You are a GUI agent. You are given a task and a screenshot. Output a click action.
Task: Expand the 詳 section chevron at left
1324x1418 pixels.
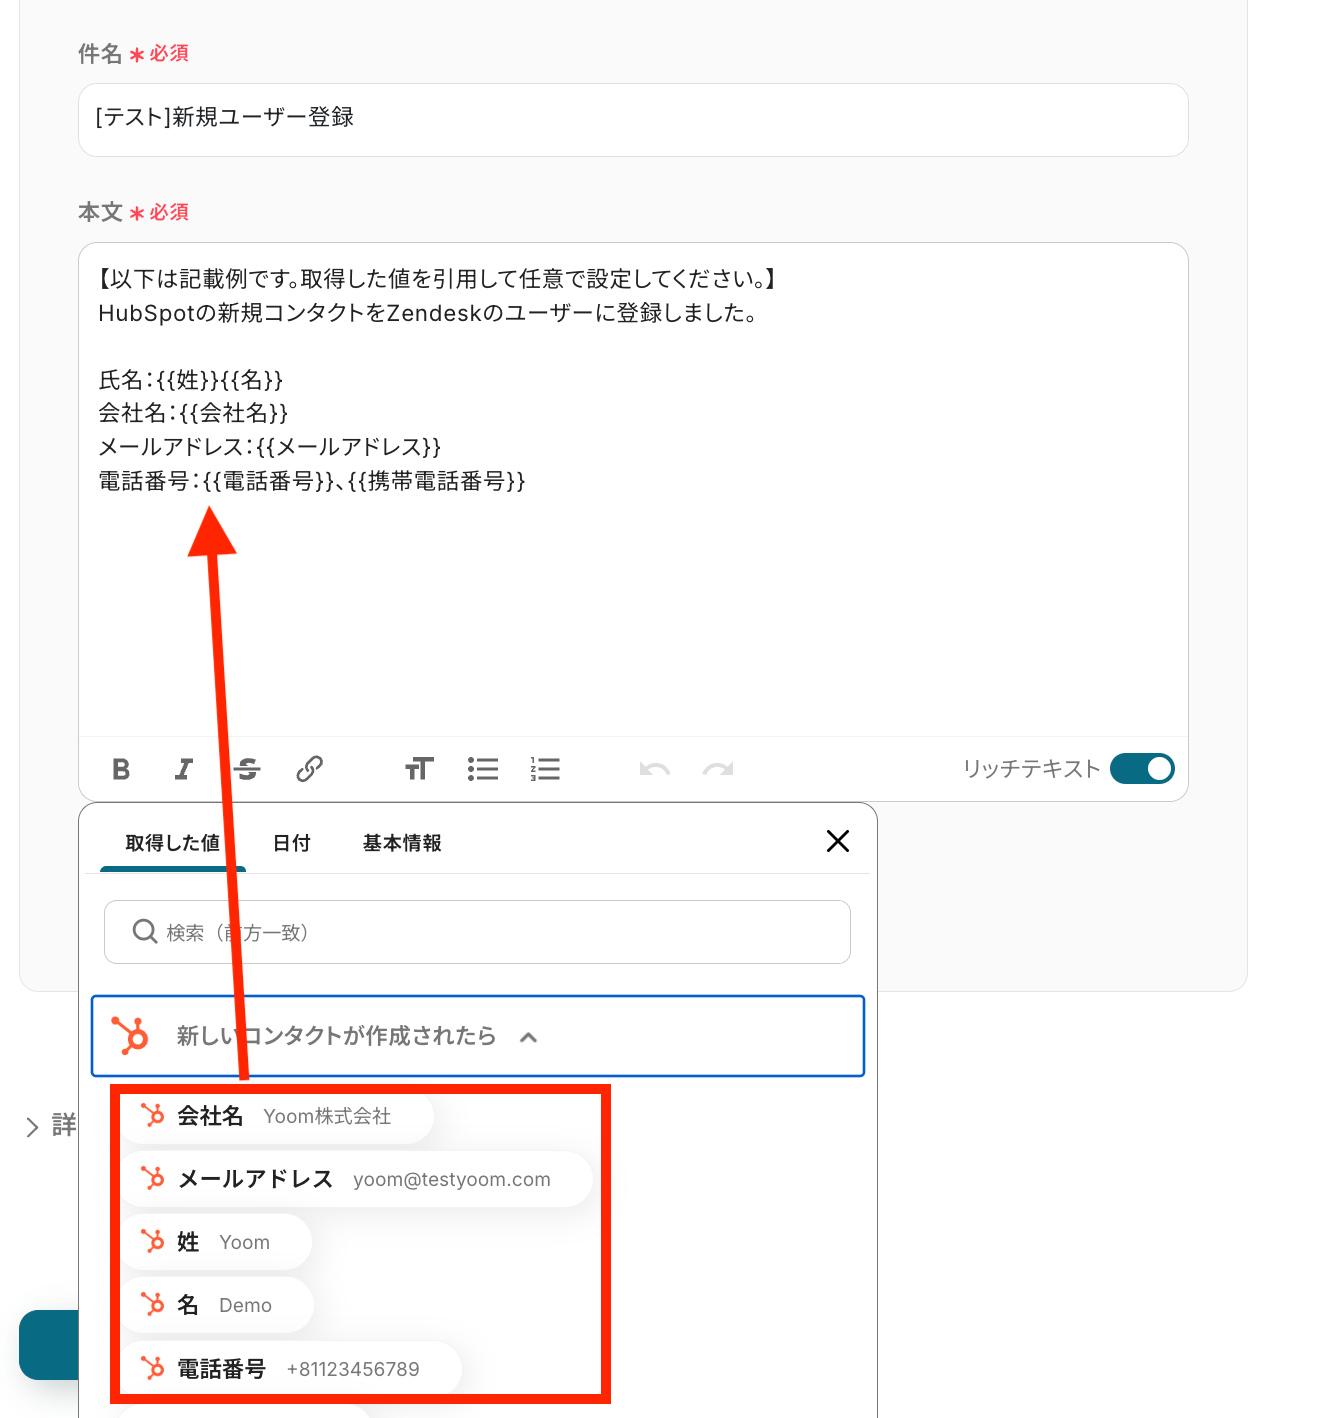(32, 1127)
